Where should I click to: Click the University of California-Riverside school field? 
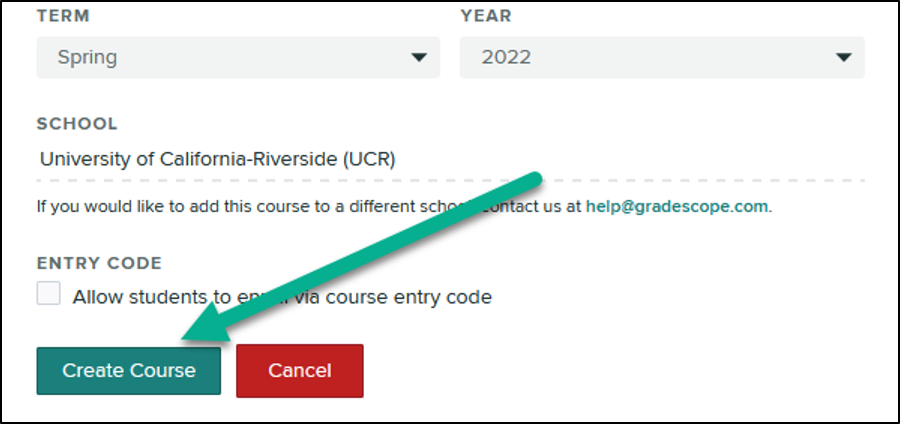click(218, 158)
